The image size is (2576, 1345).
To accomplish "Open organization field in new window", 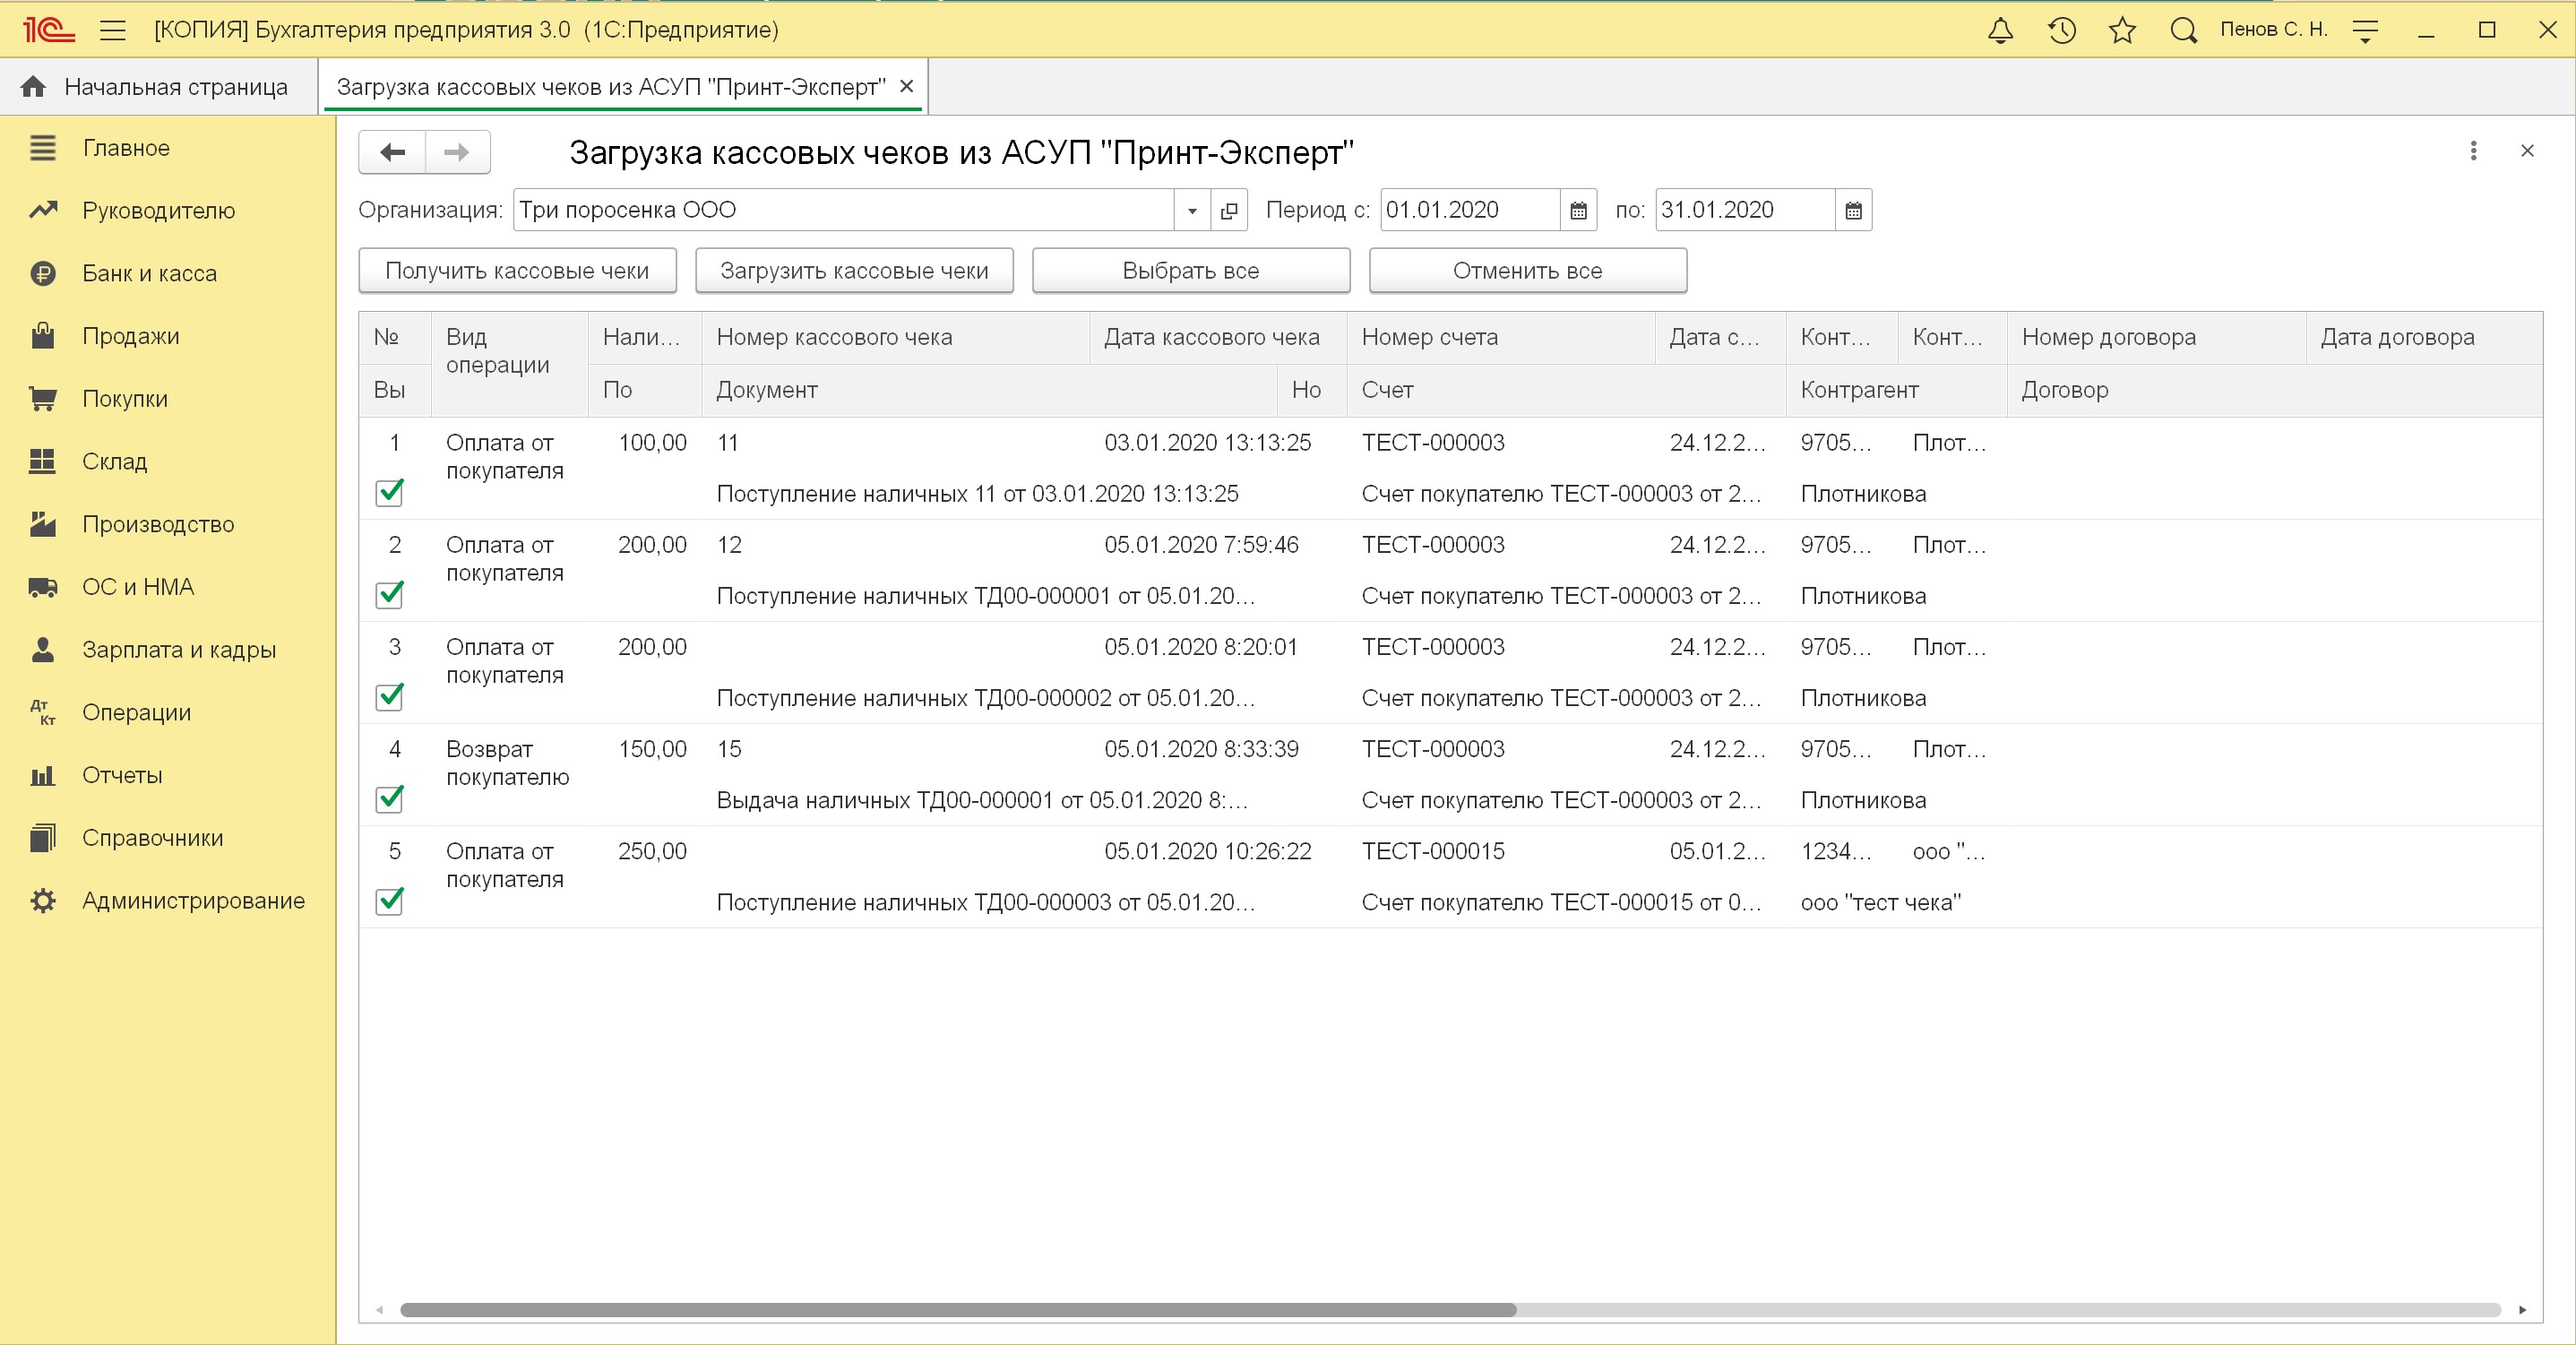I will click(1229, 210).
